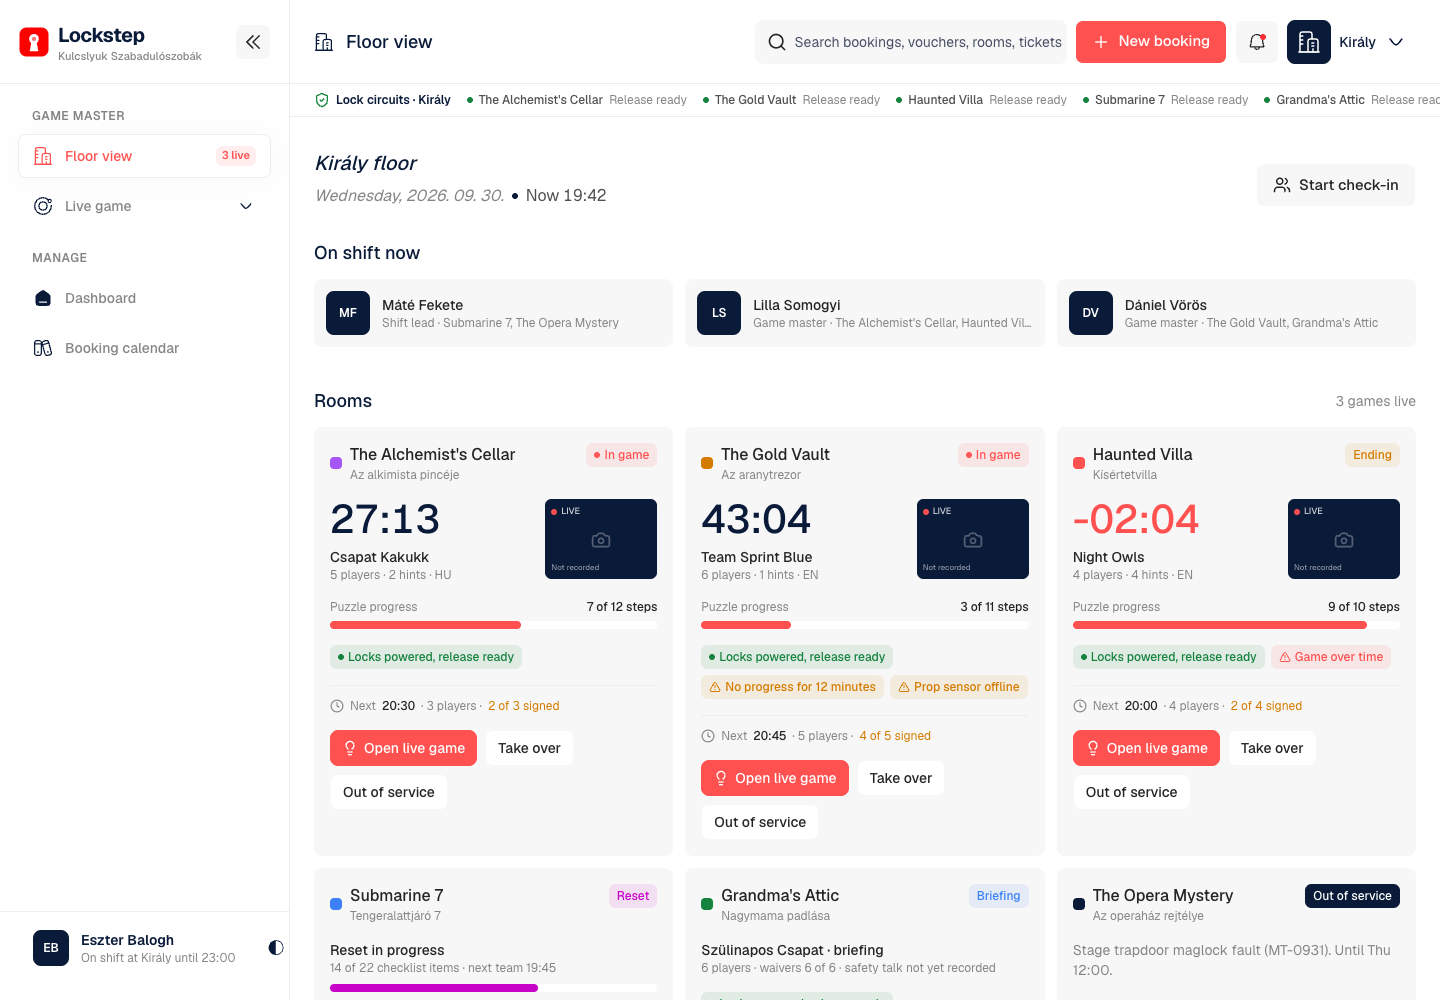Click the Briefing badge on Grandma's Attic
Viewport: 1440px width, 1000px height.
tap(998, 896)
